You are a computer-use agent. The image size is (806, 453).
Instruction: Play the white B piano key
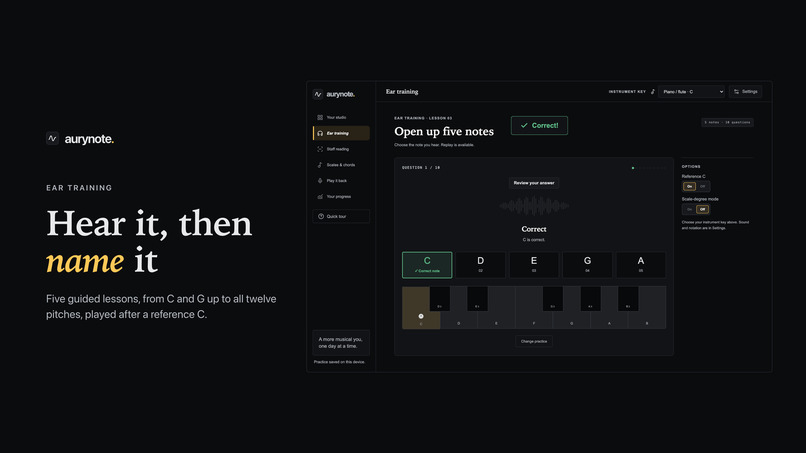point(647,320)
